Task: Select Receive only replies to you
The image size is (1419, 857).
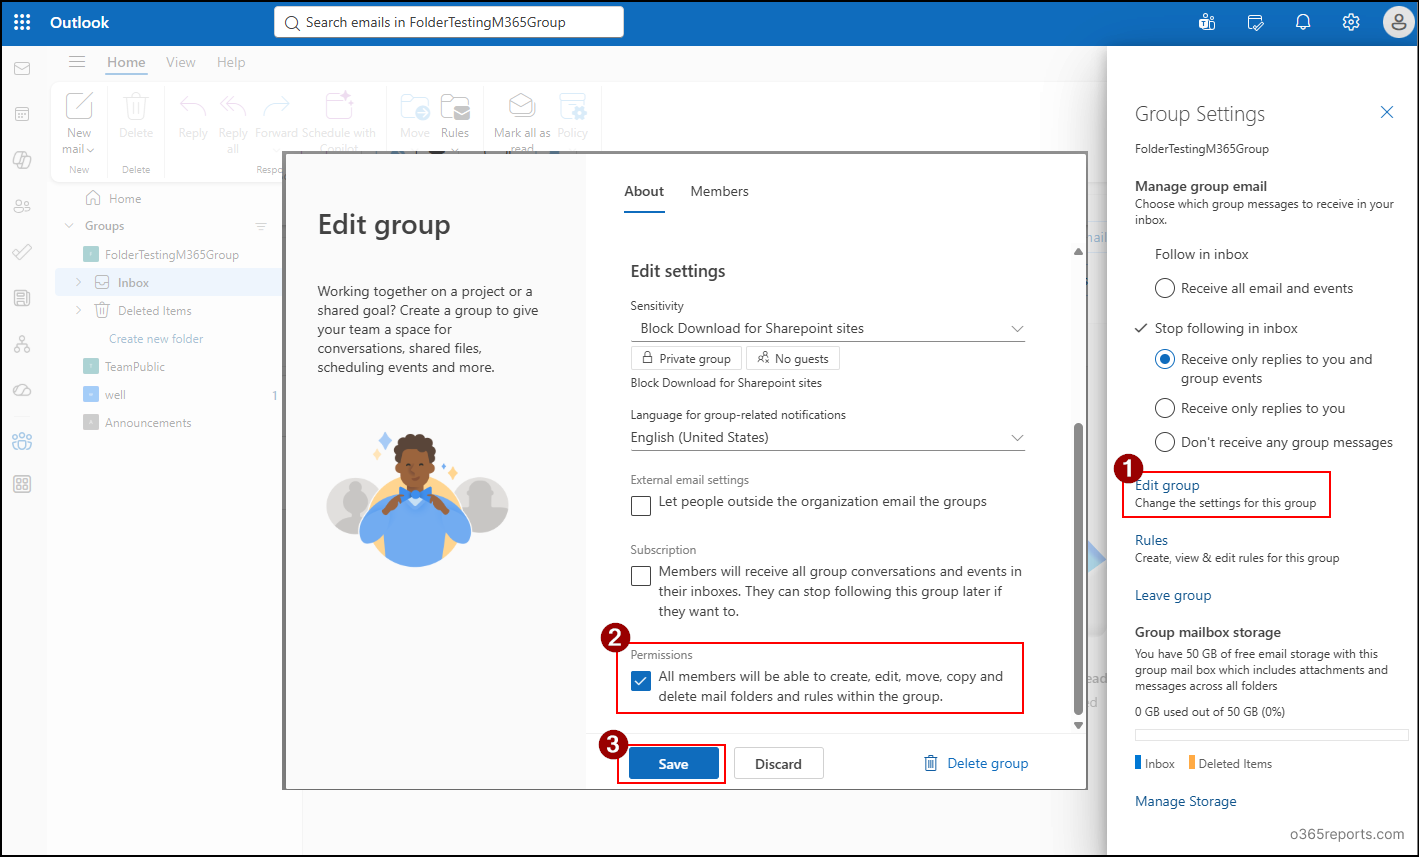Action: [1165, 408]
